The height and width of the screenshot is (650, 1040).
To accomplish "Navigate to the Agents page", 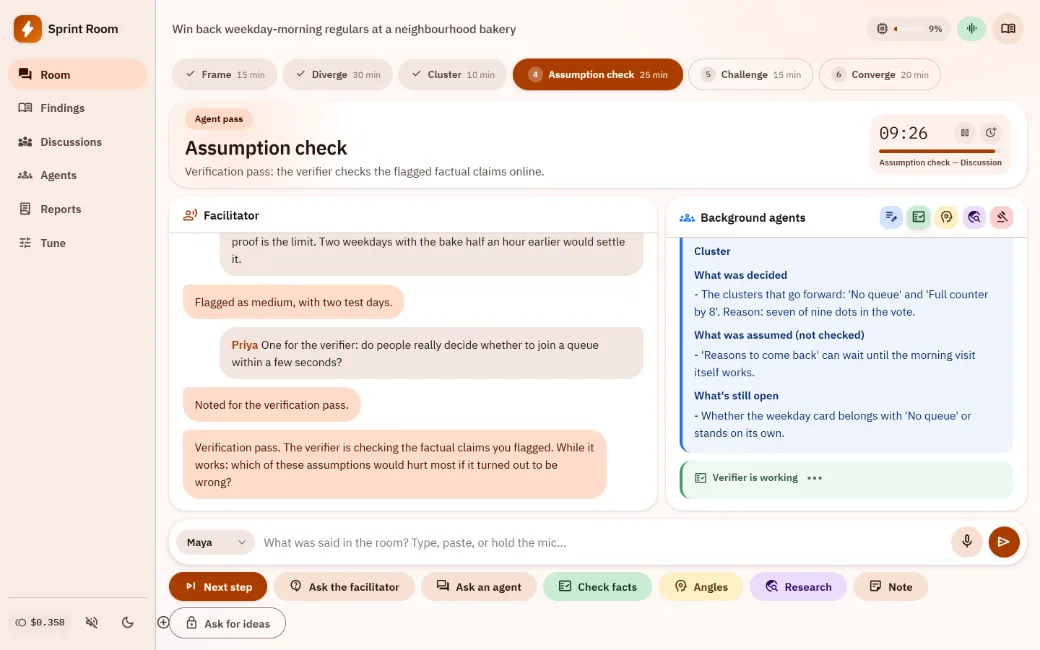I will pos(78,175).
